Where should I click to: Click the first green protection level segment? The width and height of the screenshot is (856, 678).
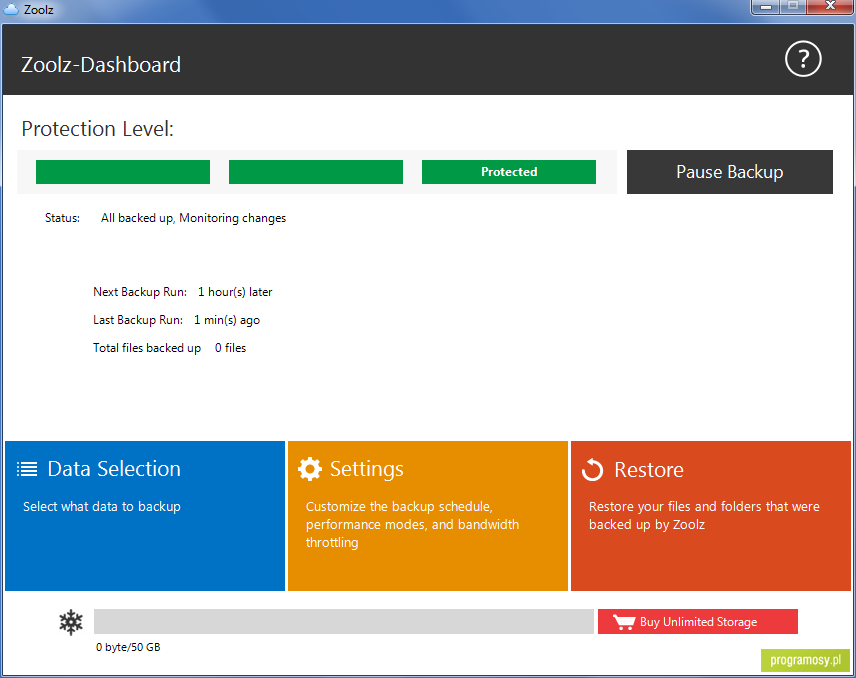point(123,172)
